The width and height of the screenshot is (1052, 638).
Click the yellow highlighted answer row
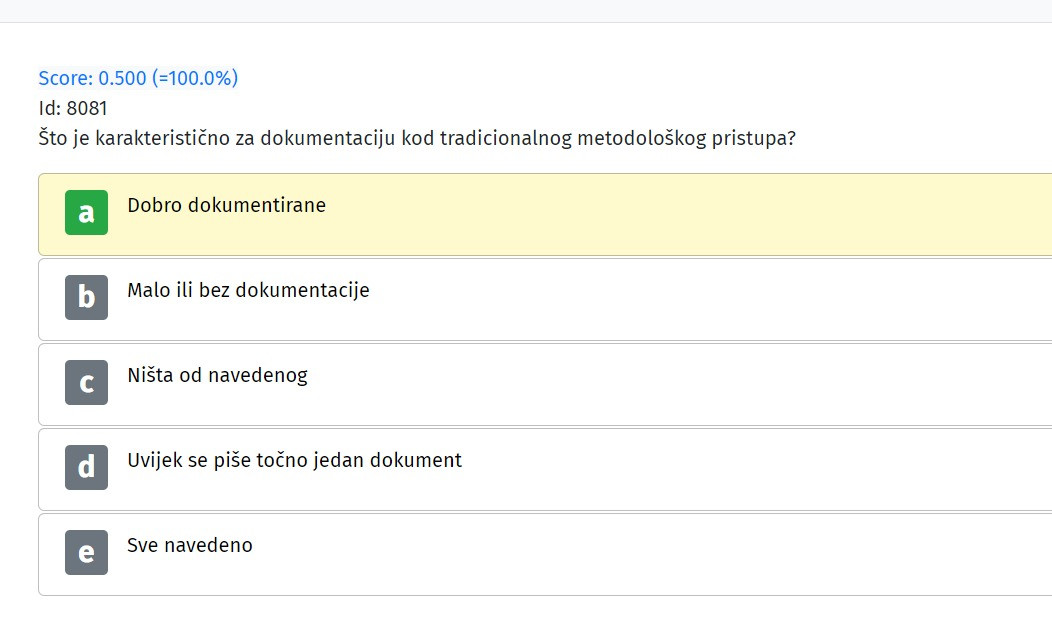click(x=545, y=214)
